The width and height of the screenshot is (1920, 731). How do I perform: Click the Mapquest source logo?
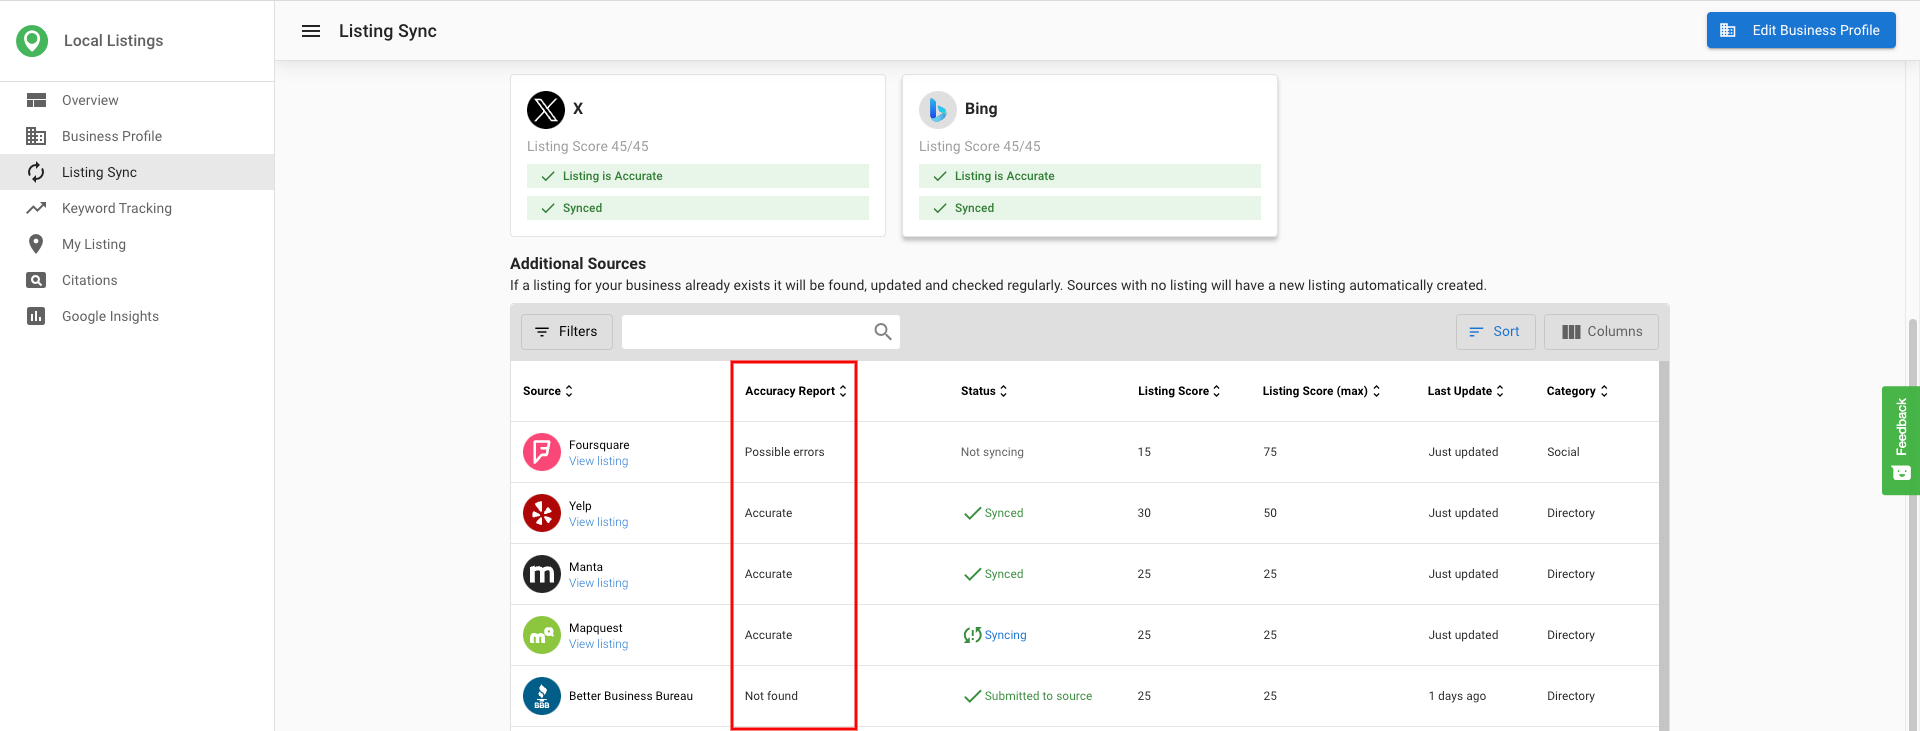(541, 635)
